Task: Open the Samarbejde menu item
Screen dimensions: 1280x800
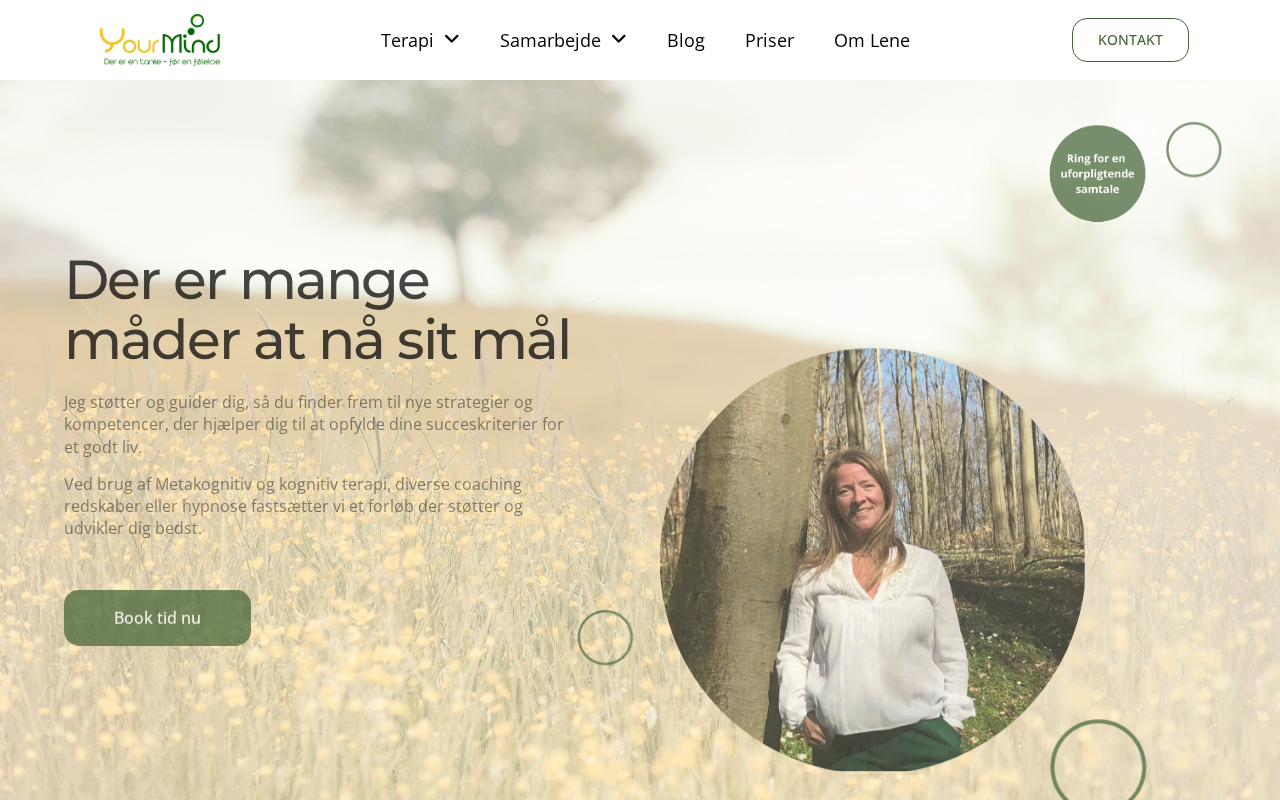Action: pyautogui.click(x=550, y=40)
